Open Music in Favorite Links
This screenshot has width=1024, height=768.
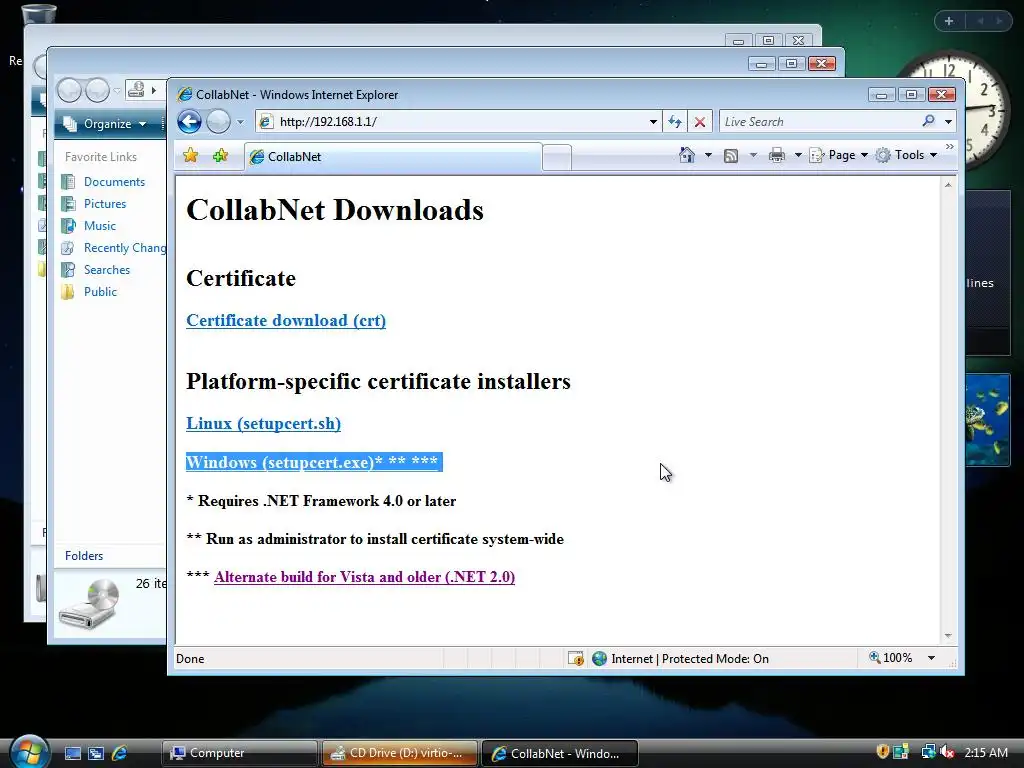pyautogui.click(x=99, y=226)
